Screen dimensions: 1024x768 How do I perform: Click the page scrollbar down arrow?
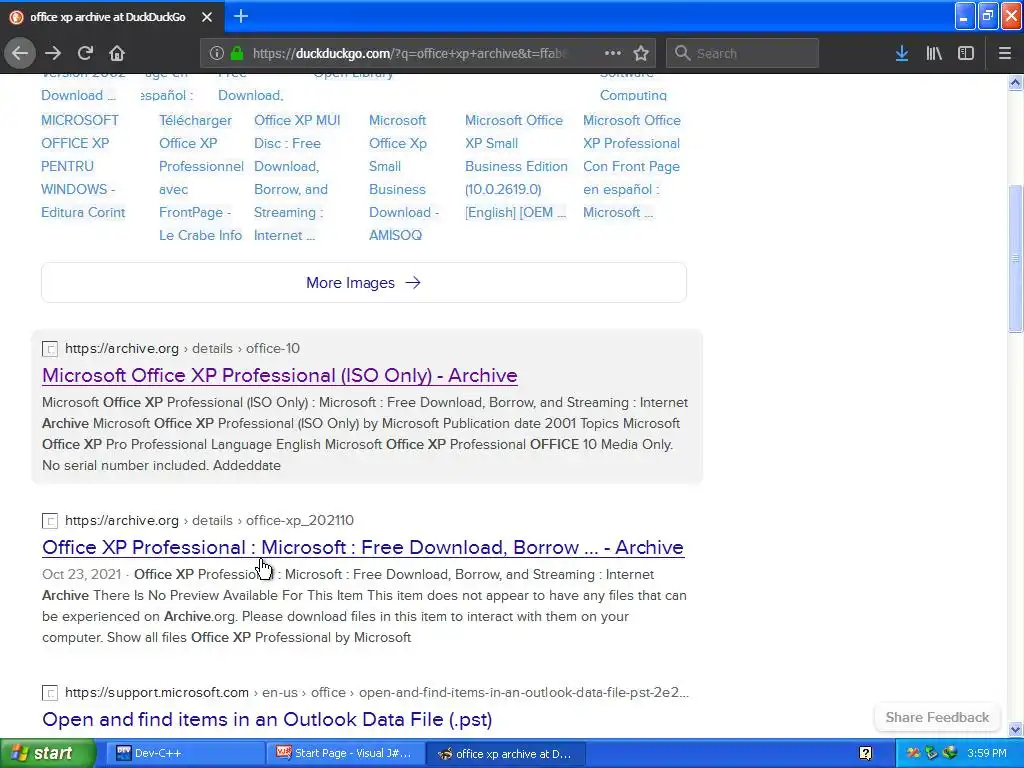[x=1015, y=729]
